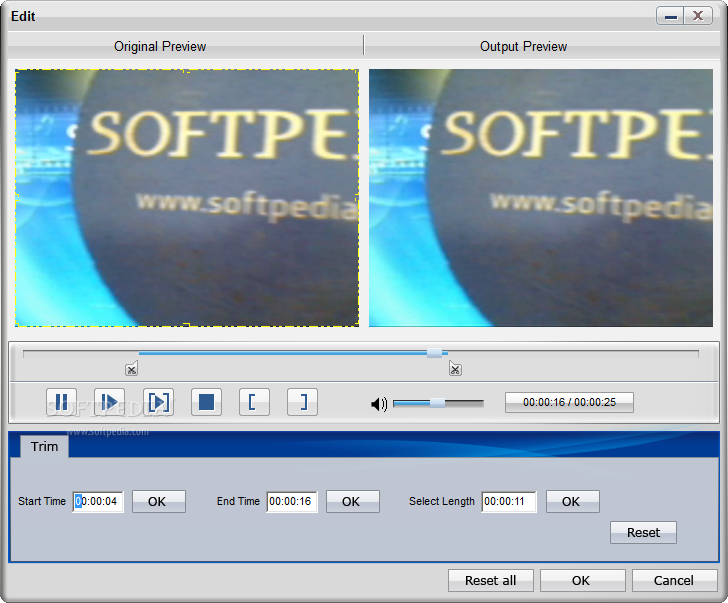Click the Original Preview video pane
The image size is (728, 603).
click(187, 198)
